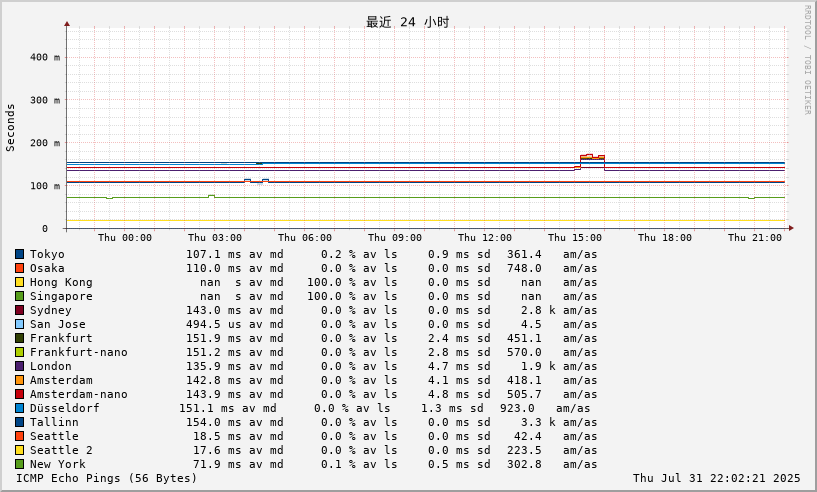Screen dimensions: 817x492
Task: Click the Thu 09:00 time axis label
Action: point(395,238)
